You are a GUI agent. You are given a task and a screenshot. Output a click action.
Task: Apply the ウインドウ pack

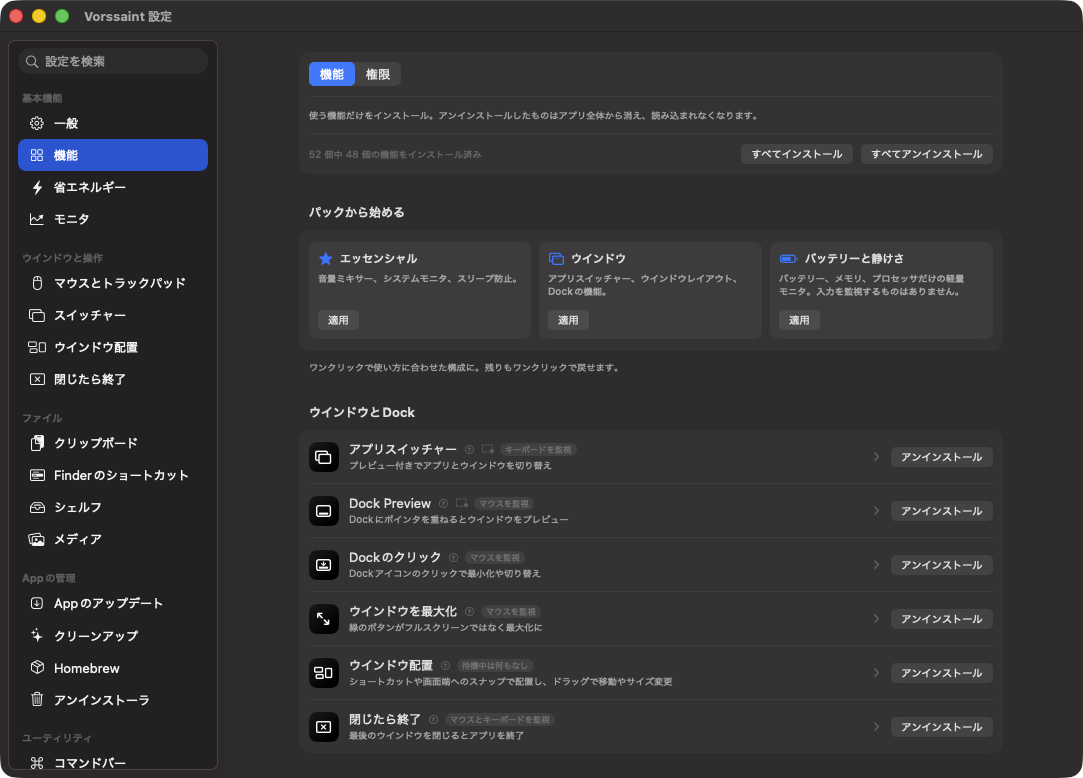pos(568,320)
